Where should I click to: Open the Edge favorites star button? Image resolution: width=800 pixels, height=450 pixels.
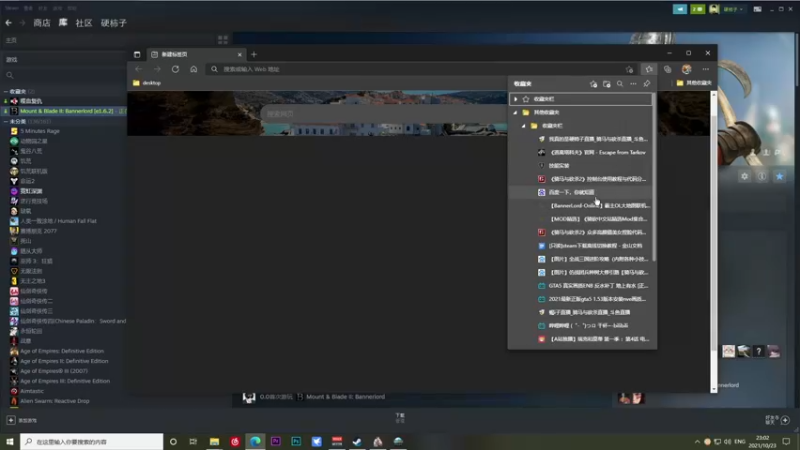point(649,69)
